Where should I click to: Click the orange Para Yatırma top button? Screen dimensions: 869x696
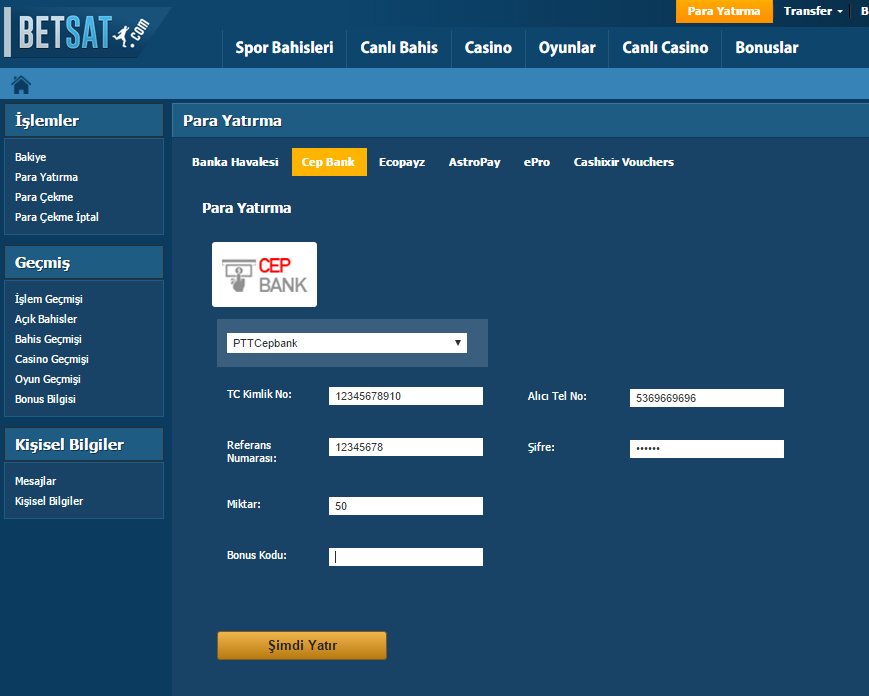tap(724, 11)
